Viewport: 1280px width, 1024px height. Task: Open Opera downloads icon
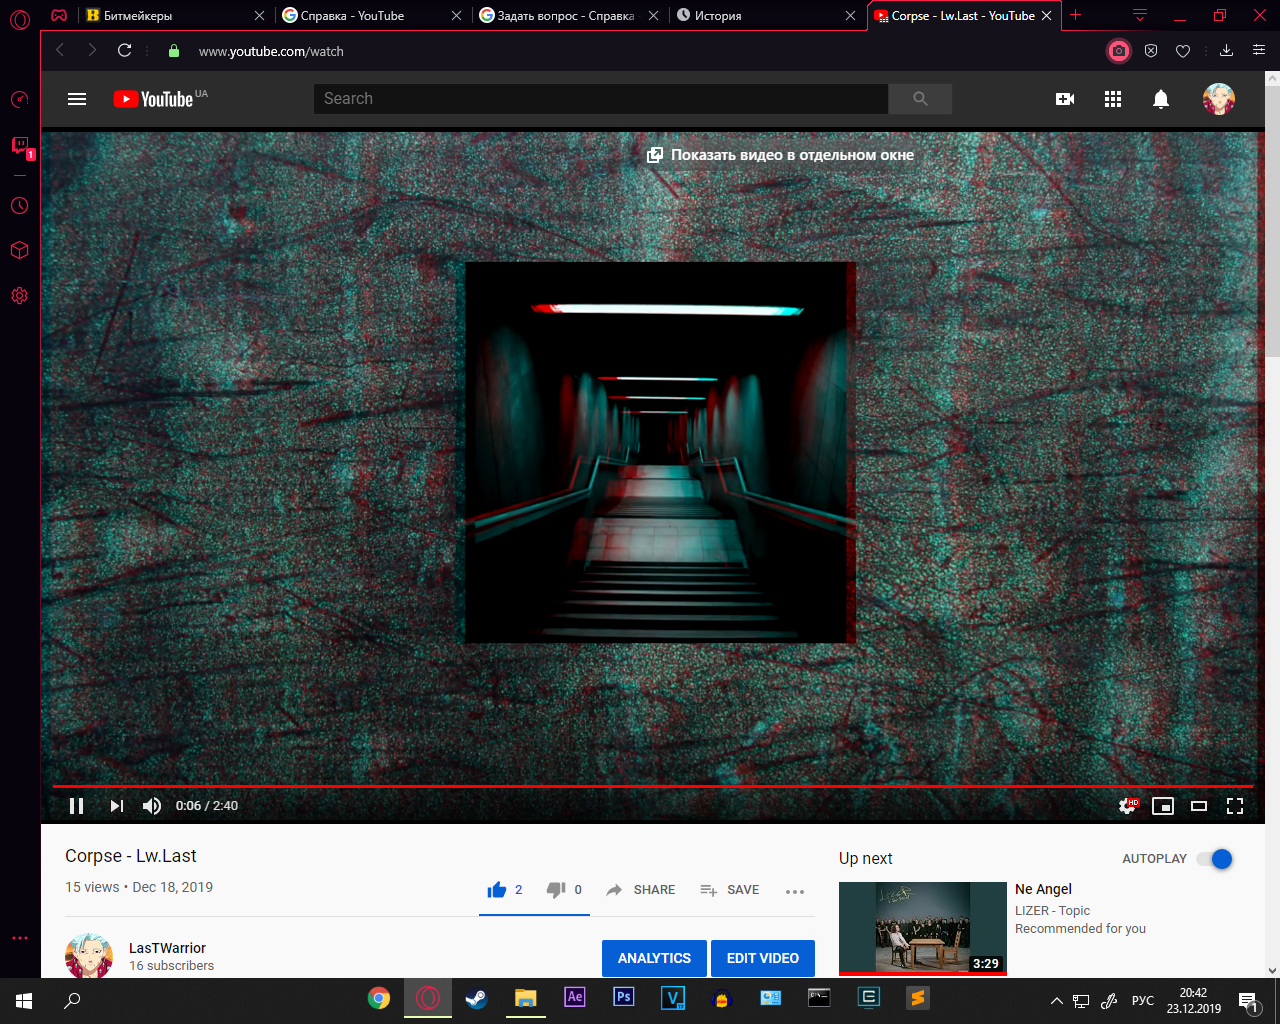click(1227, 51)
